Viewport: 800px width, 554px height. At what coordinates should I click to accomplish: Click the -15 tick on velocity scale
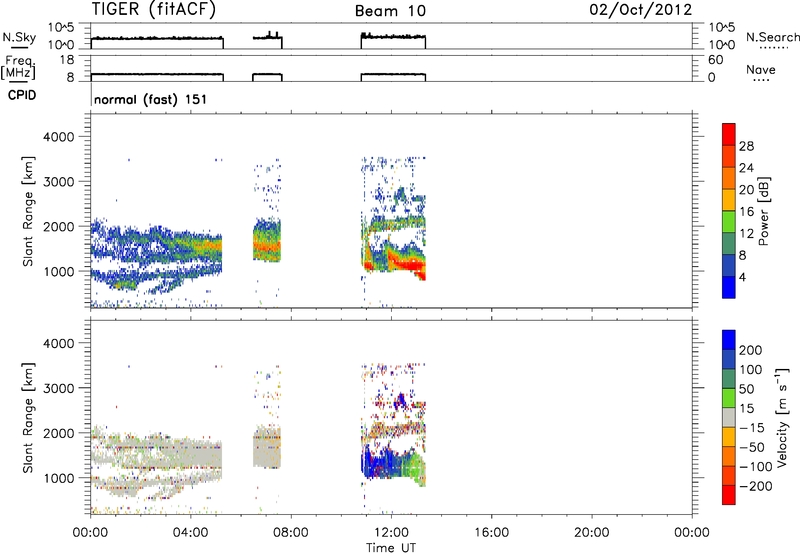[x=752, y=428]
